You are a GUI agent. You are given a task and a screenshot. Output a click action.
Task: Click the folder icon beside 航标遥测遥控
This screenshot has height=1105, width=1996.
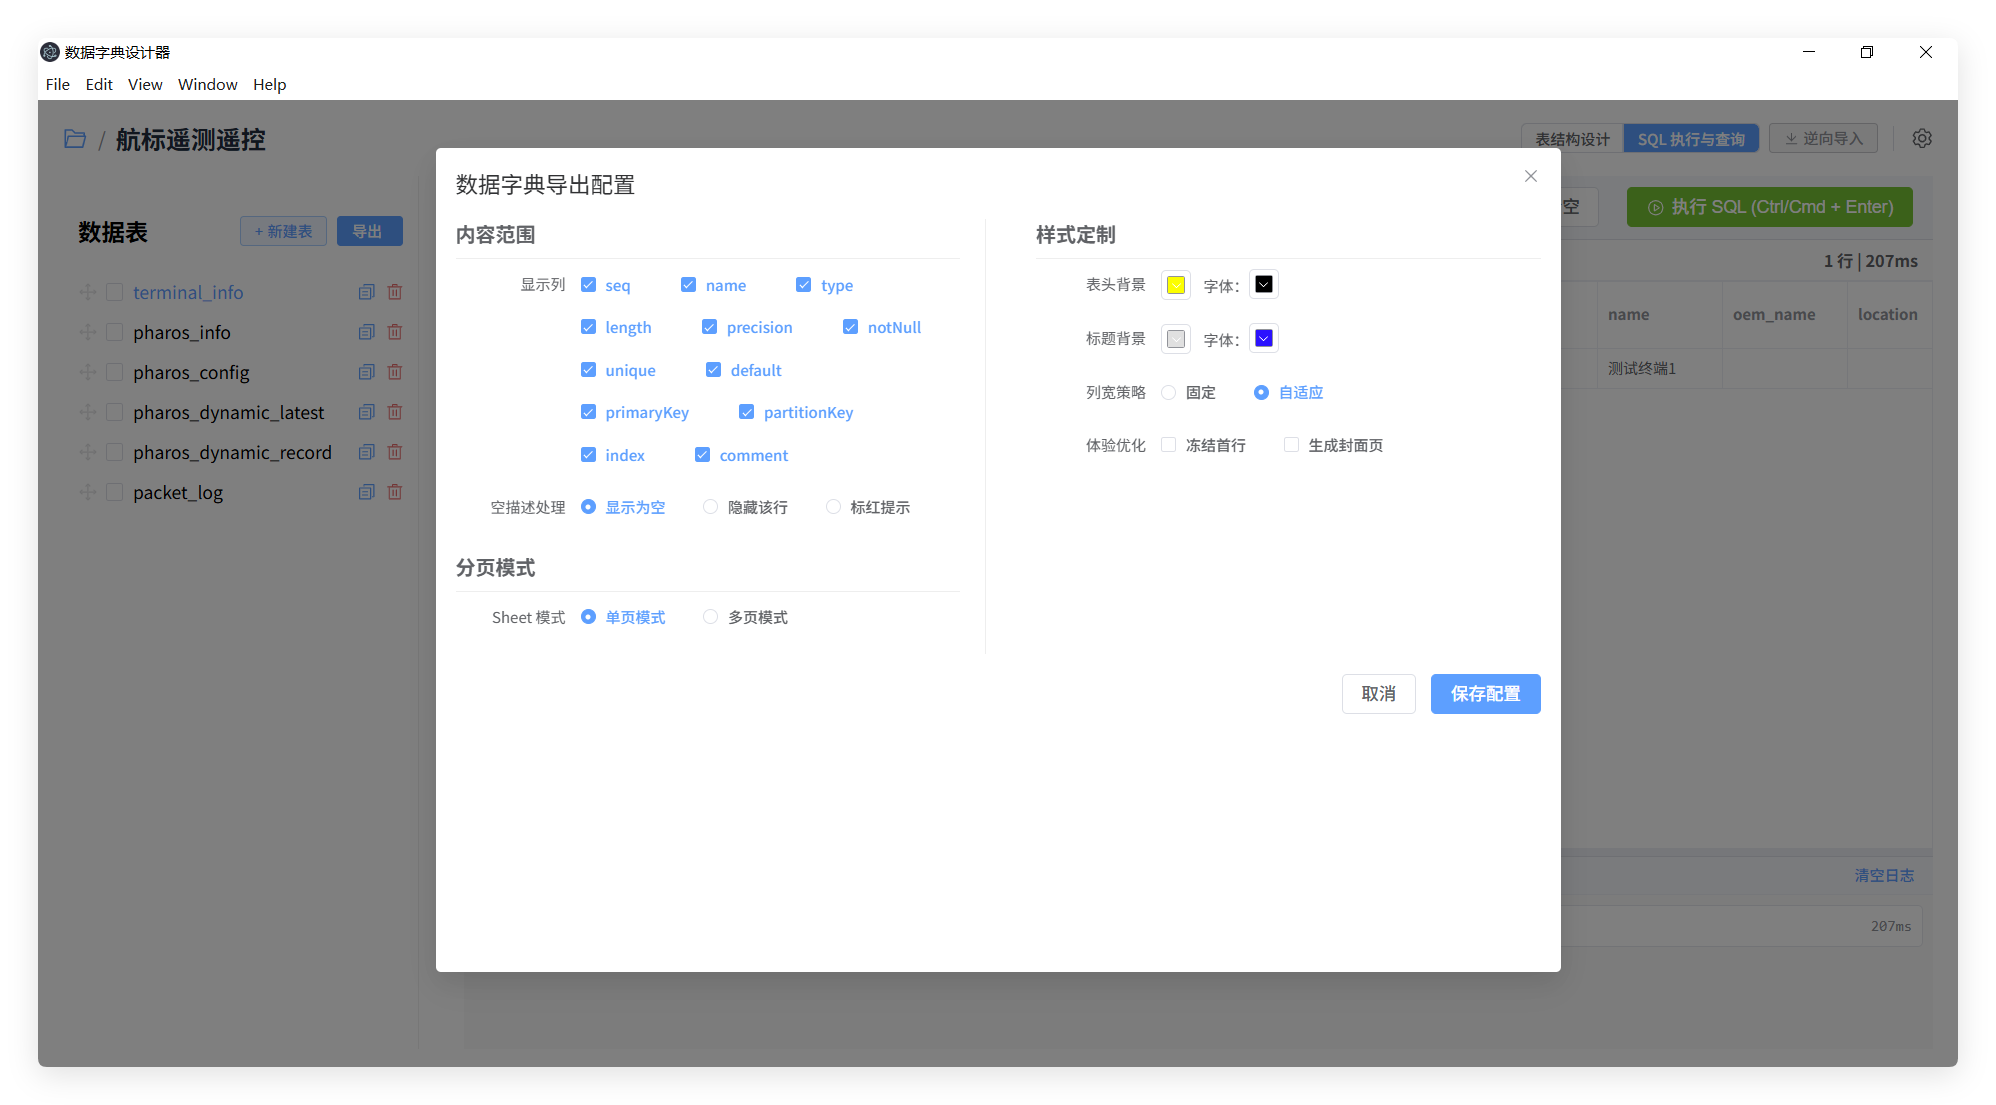pos(75,139)
